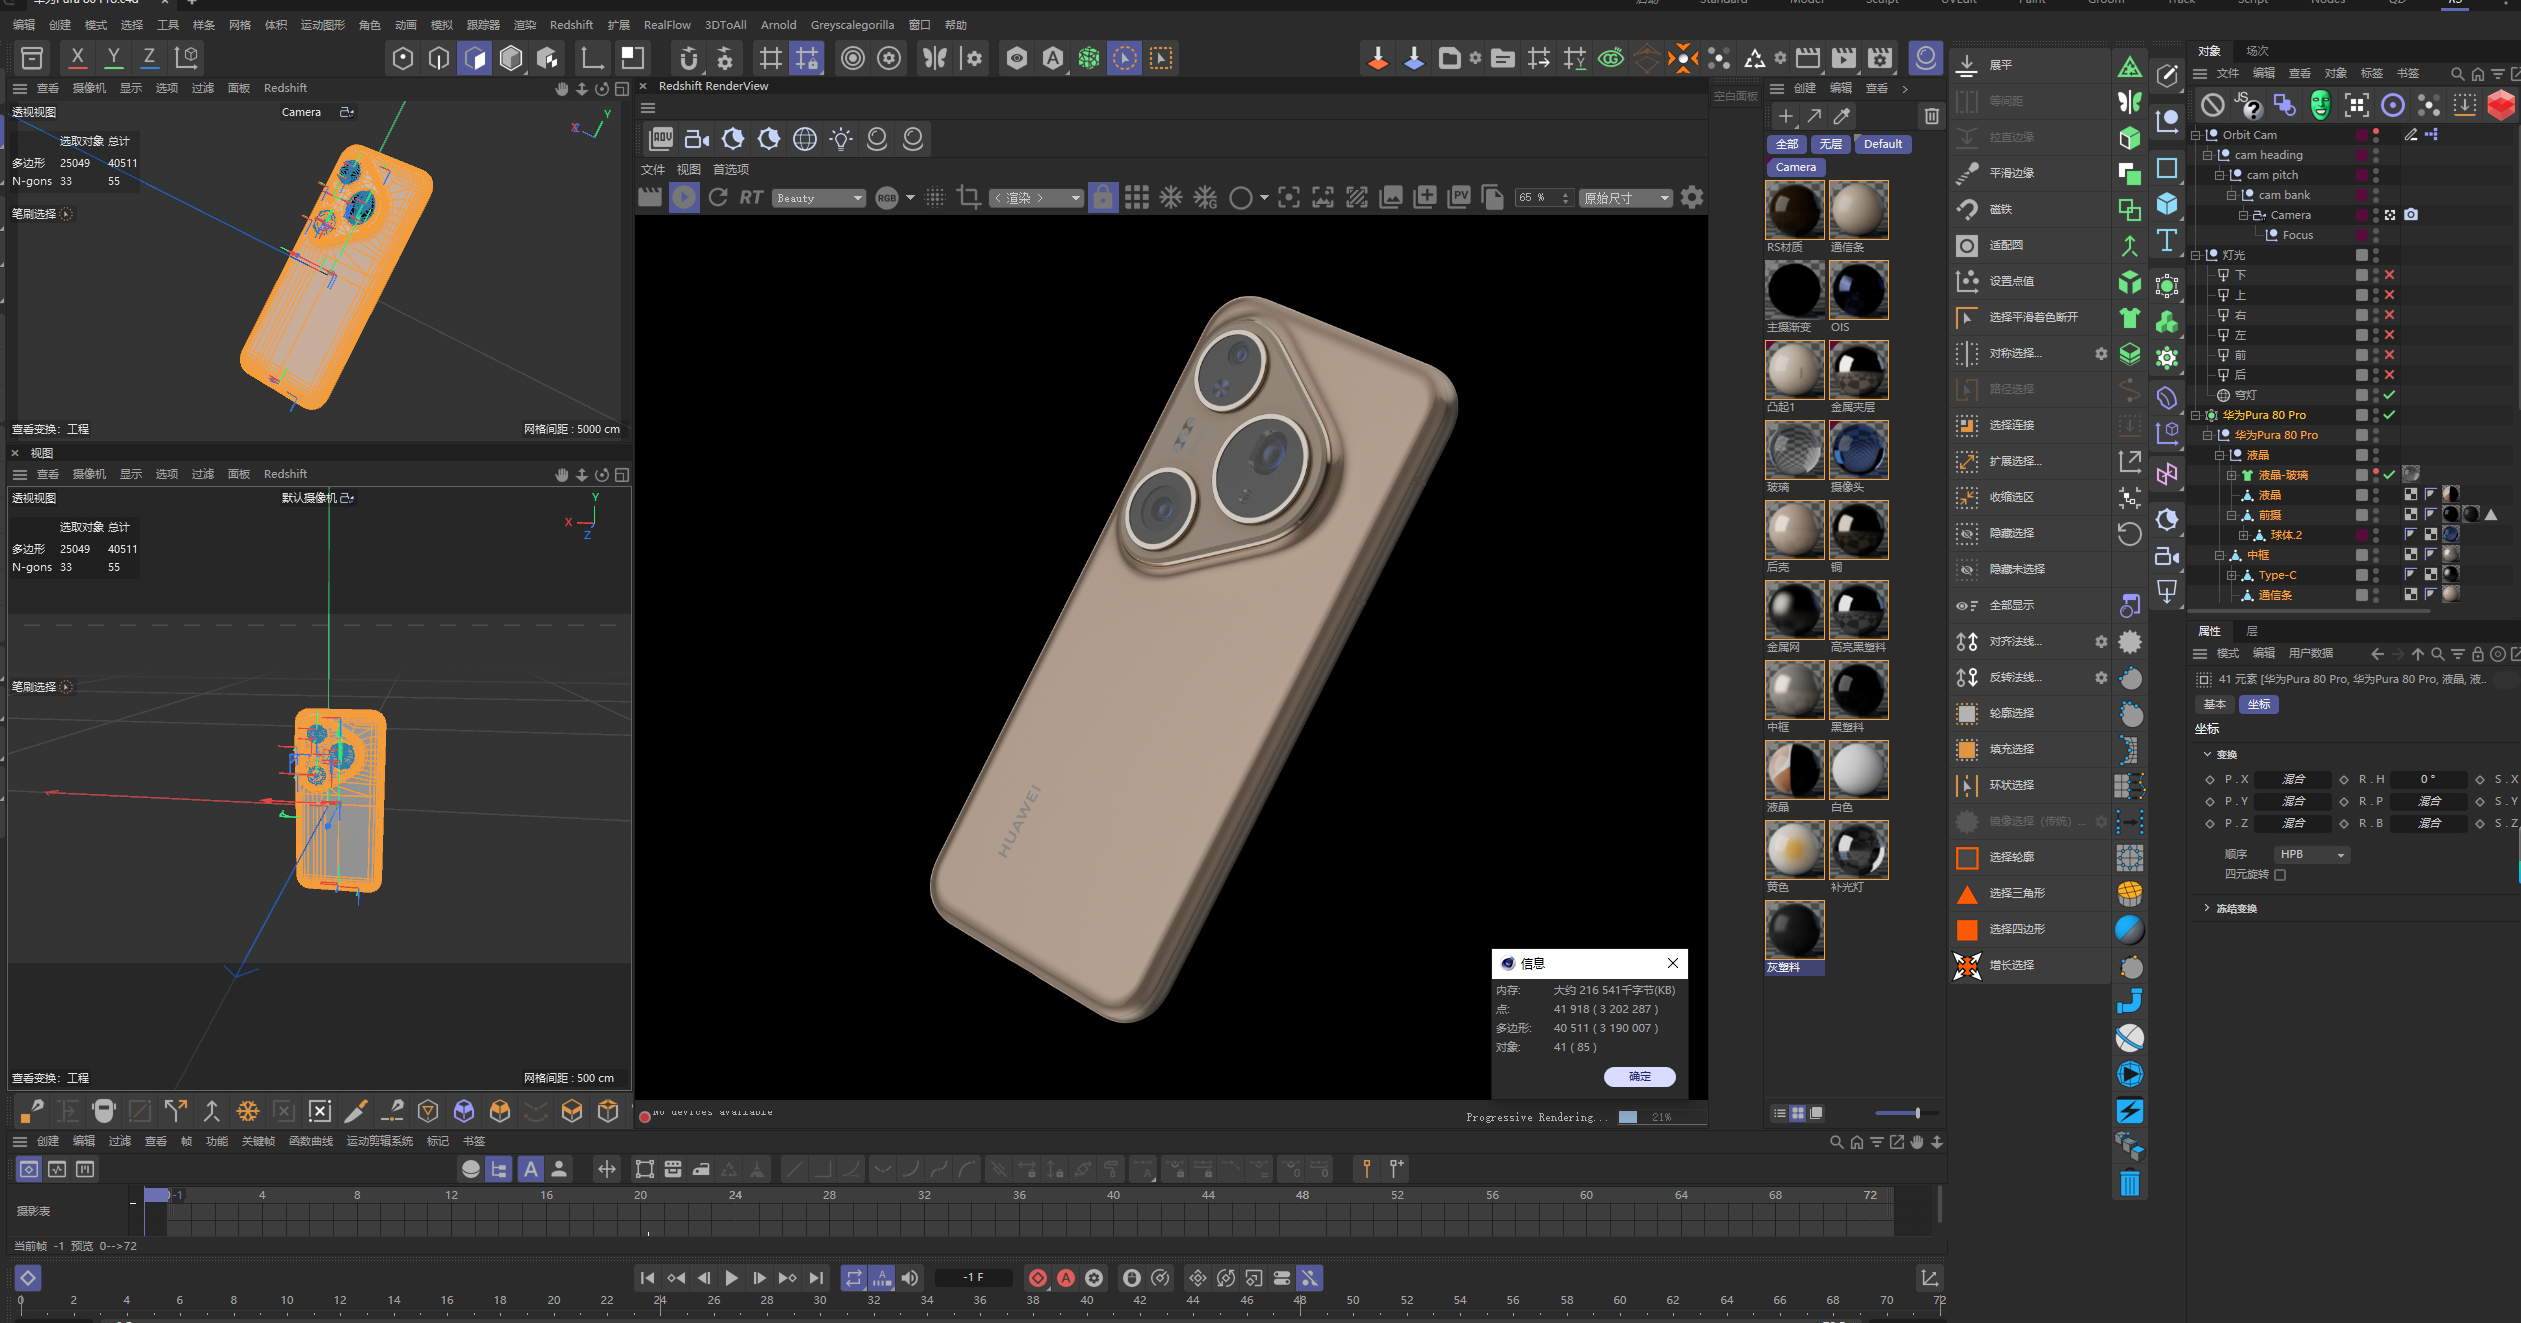
Task: Toggle green checkmark on 华为Pura 80 Pro
Action: click(x=2389, y=415)
